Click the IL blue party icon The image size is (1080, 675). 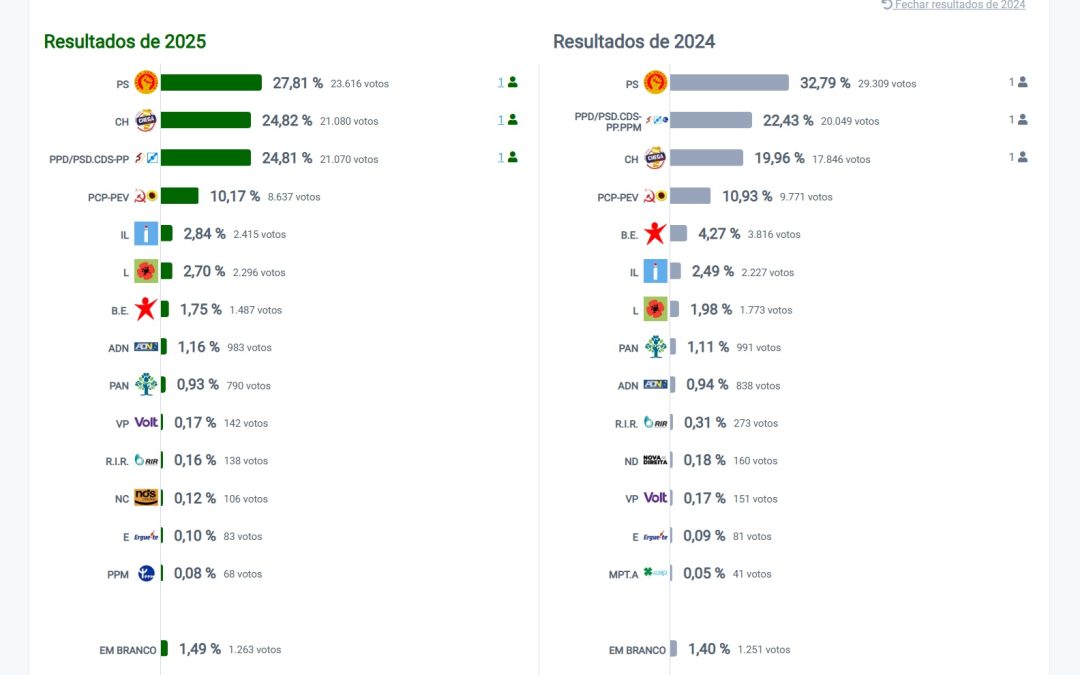tap(146, 233)
